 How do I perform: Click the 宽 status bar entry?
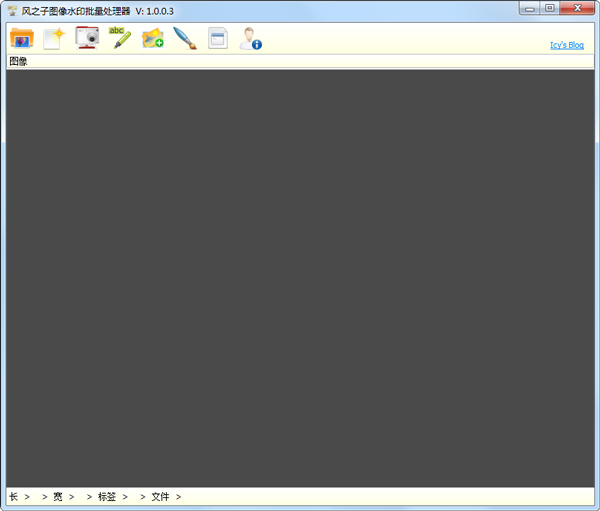tap(58, 496)
